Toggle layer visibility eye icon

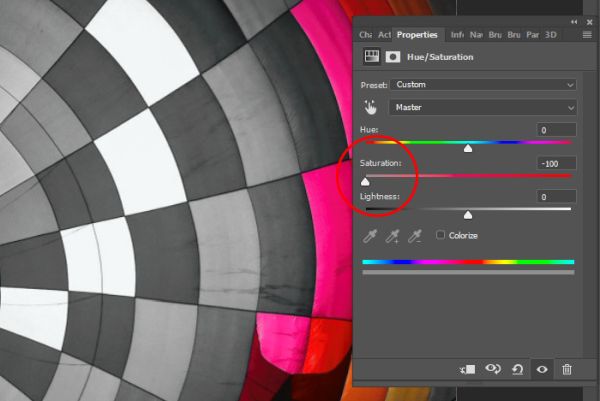pos(542,369)
